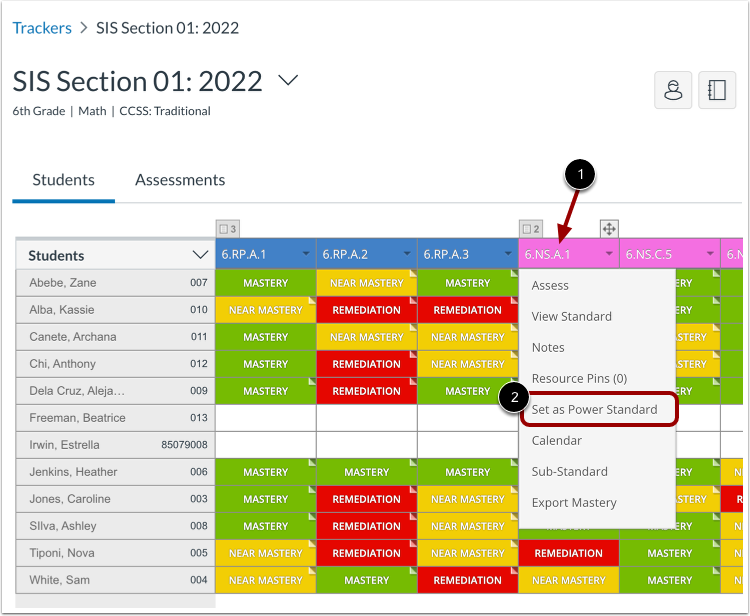The height and width of the screenshot is (616, 750).
Task: Open the 6.RP.A.2 column dropdown arrow
Action: 407,254
